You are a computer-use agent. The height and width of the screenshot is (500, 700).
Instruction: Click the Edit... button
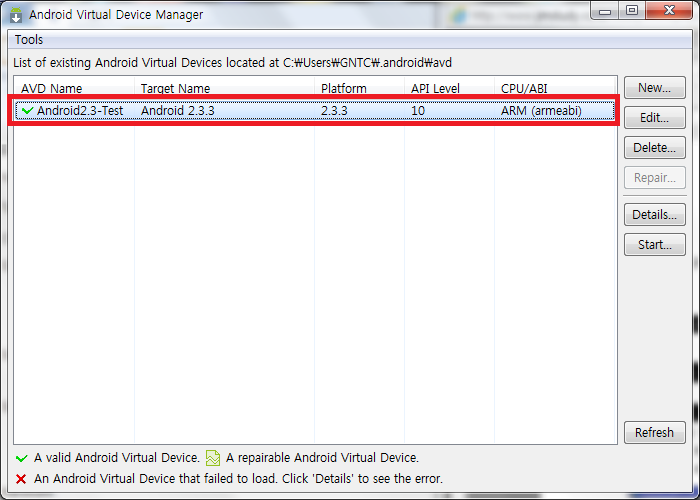(654, 117)
